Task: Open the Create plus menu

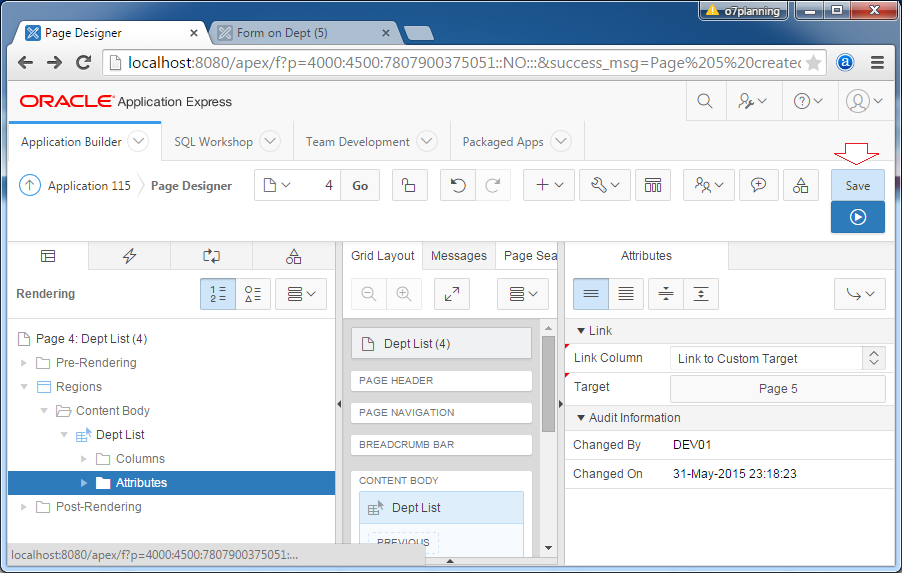Action: [549, 185]
